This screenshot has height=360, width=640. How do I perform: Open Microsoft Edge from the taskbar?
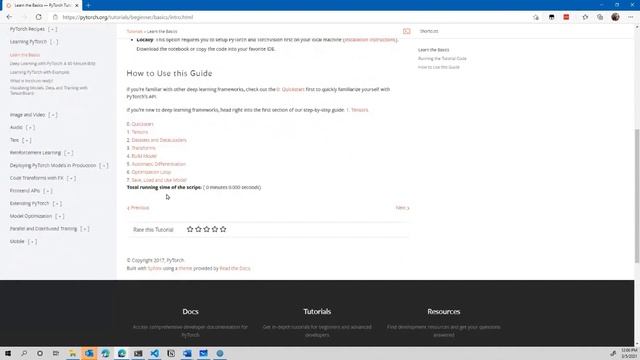pos(122,353)
